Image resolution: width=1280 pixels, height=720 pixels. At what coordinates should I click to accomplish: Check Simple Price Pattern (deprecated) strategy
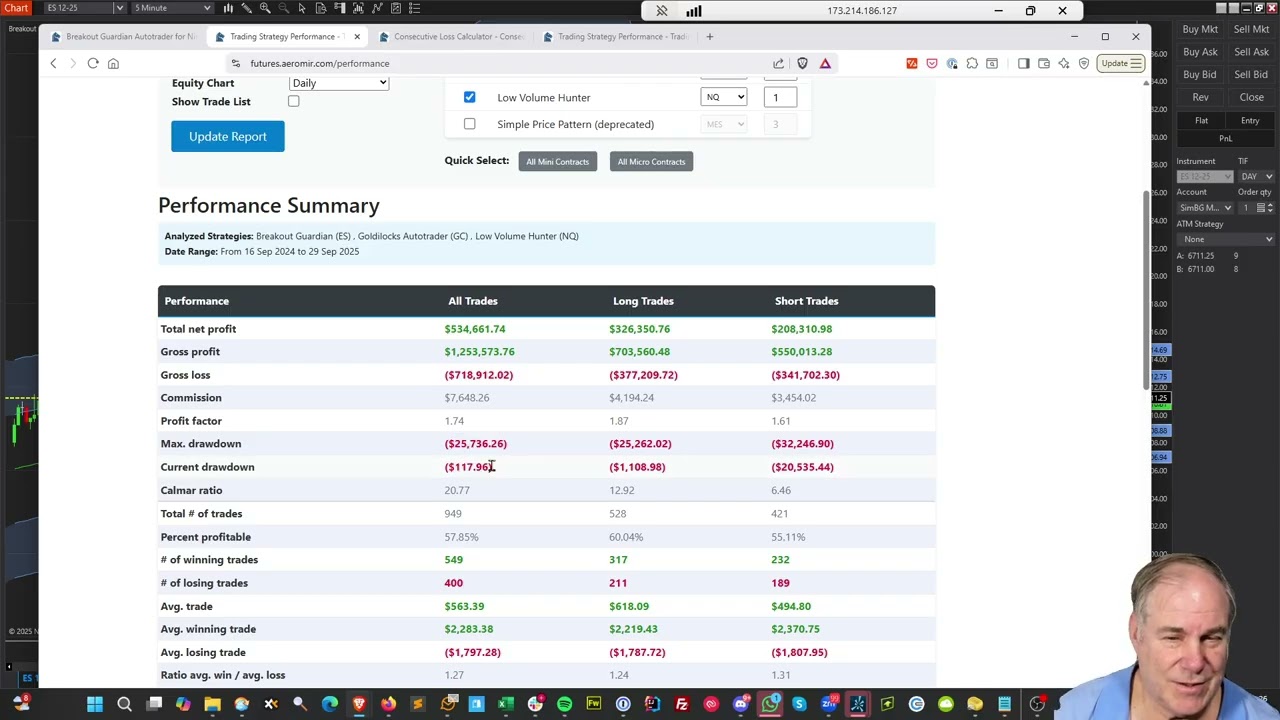coord(469,124)
